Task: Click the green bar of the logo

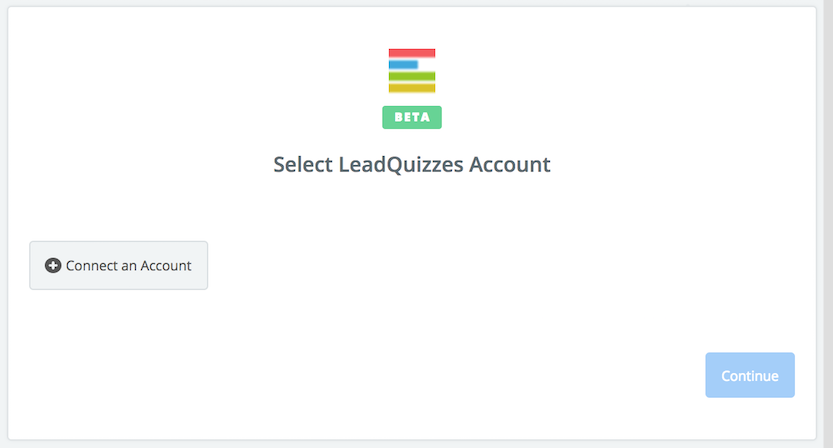Action: pos(412,76)
